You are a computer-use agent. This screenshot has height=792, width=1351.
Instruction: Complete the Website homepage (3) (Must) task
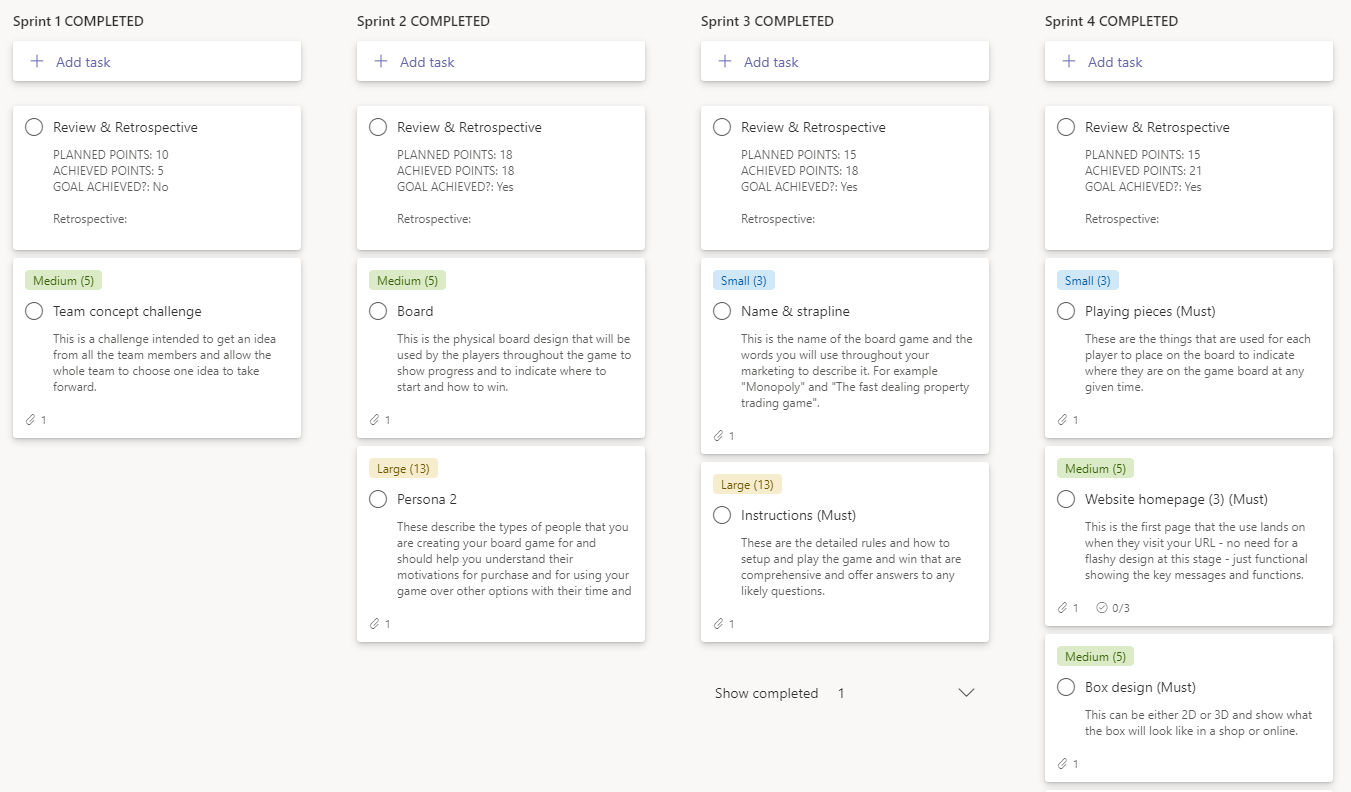pyautogui.click(x=1066, y=498)
